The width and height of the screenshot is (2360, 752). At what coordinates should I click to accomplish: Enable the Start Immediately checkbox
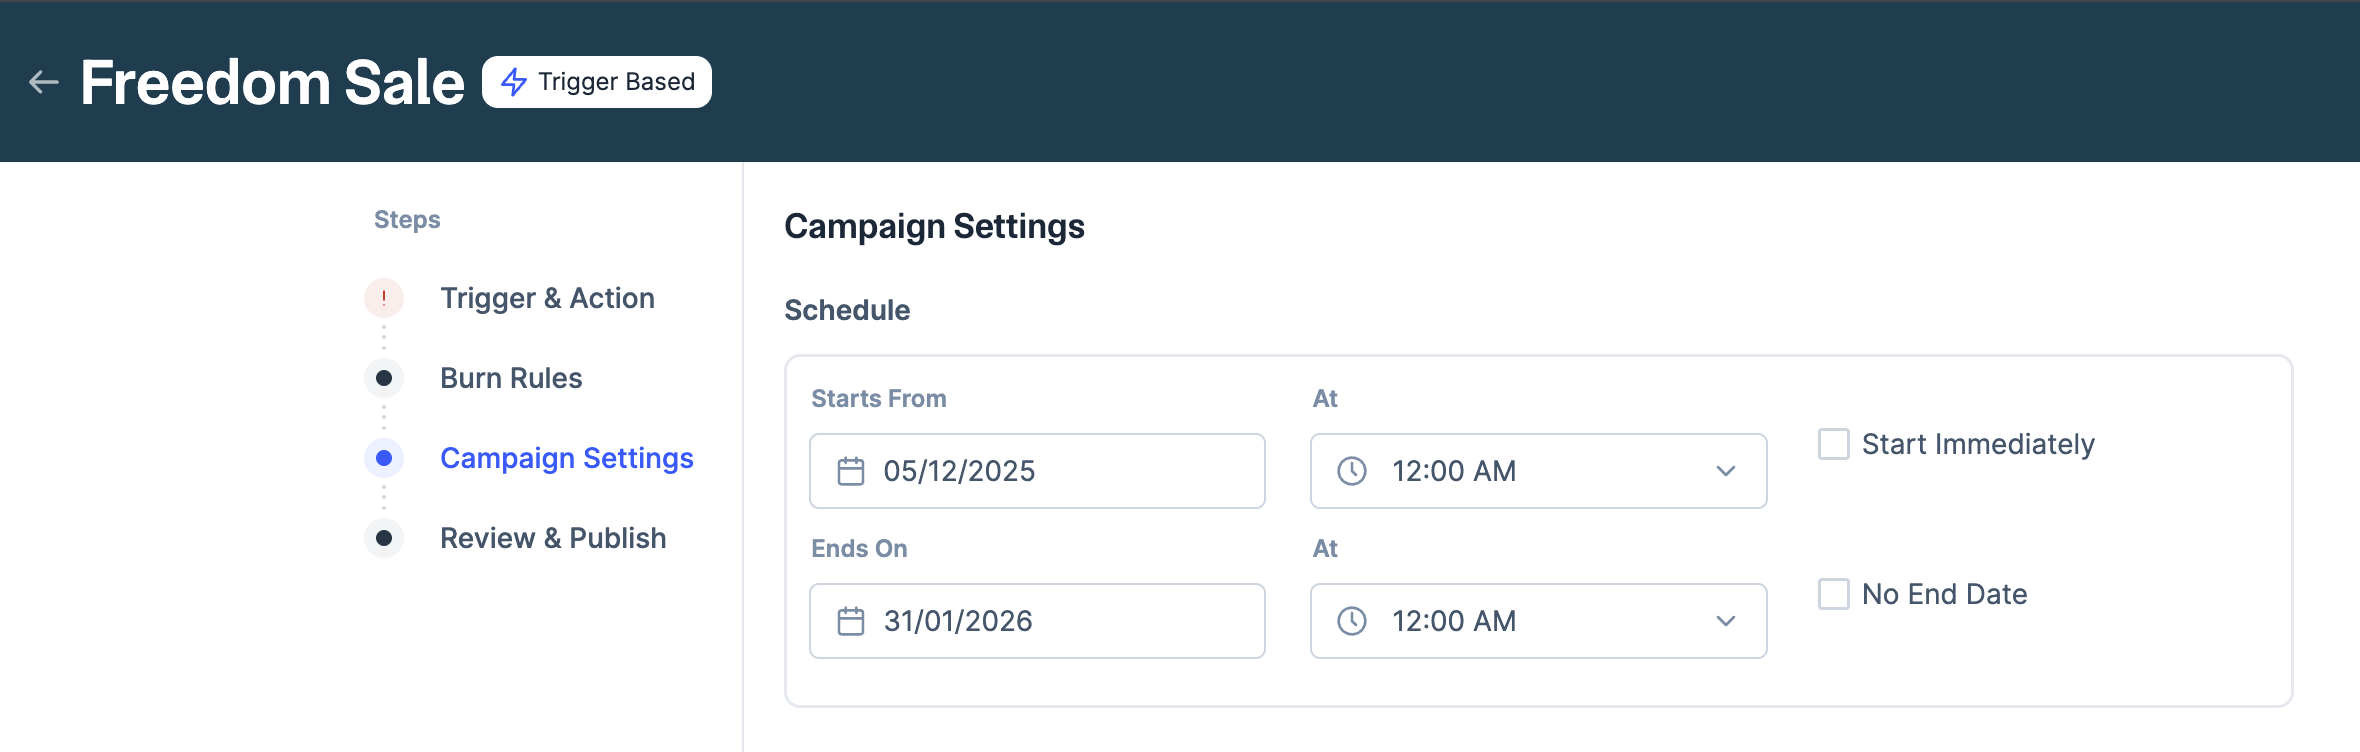point(1832,444)
